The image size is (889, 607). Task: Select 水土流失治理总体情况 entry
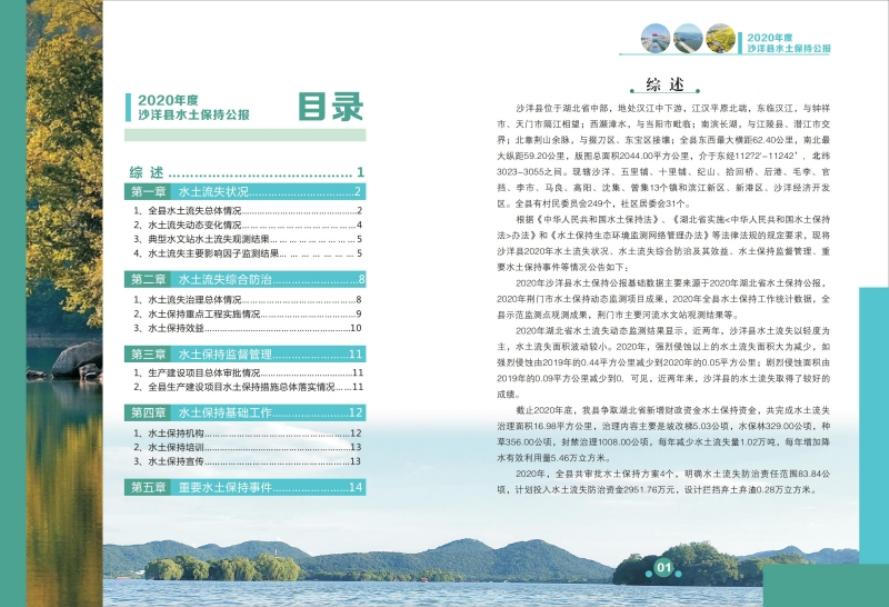[248, 300]
